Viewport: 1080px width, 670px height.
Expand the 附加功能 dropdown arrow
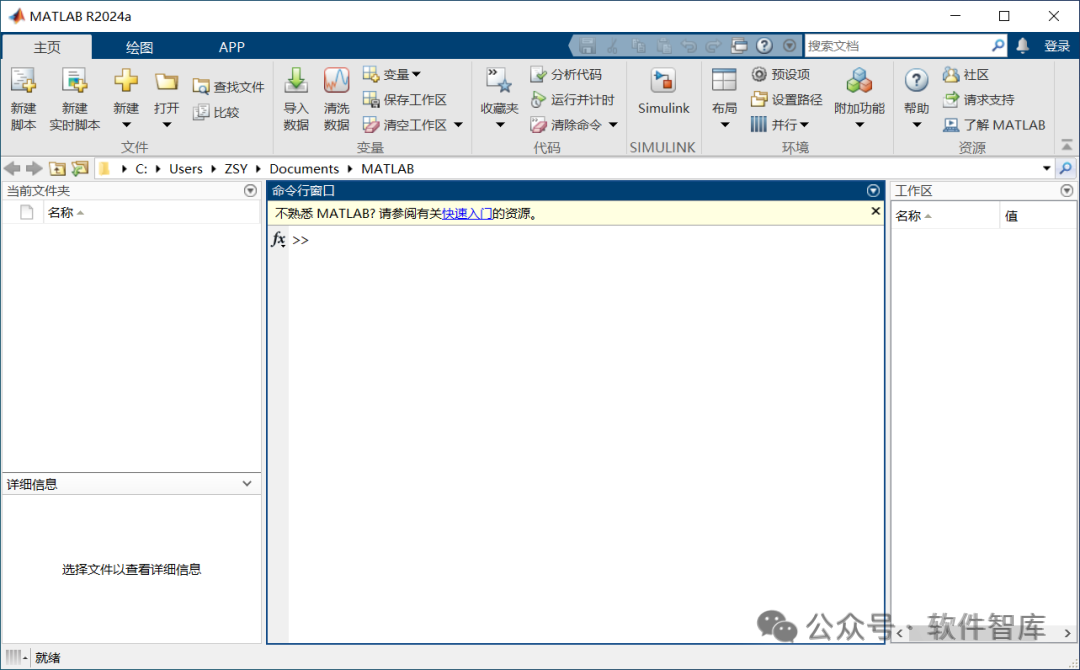[x=859, y=125]
